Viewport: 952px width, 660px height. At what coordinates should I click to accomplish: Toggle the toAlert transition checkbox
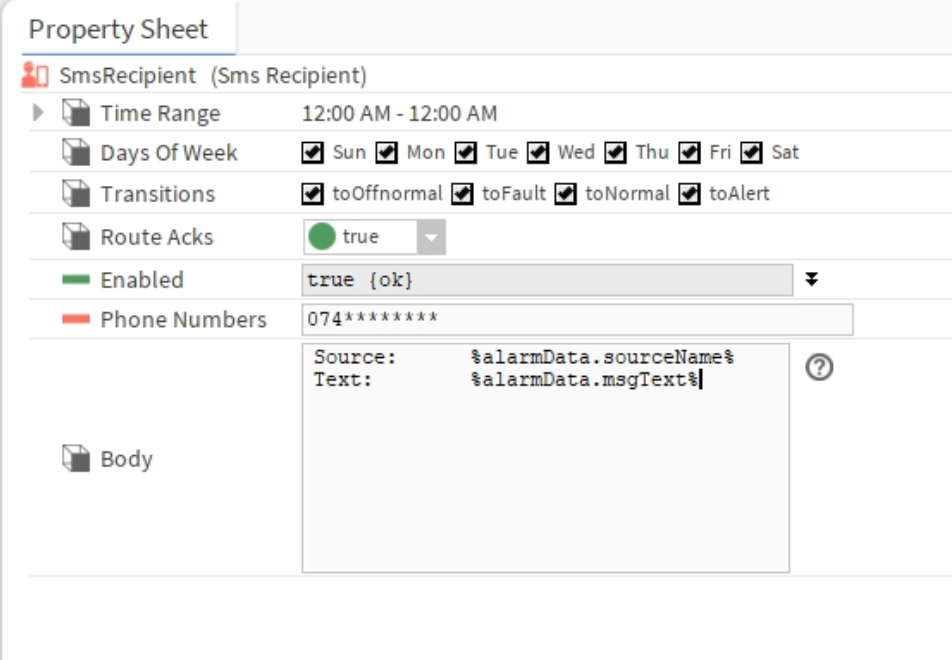(689, 193)
